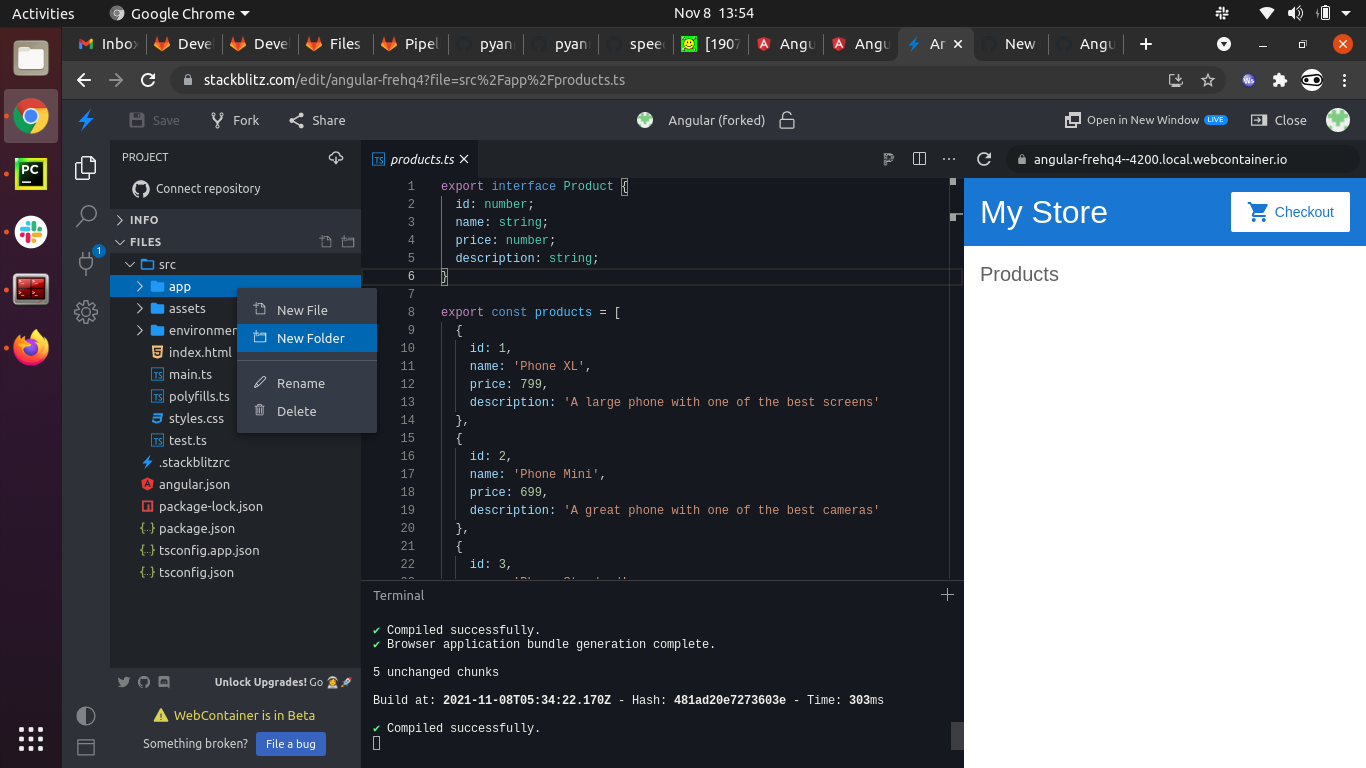
Task: Open the editor's more options ellipsis menu
Action: 948,158
